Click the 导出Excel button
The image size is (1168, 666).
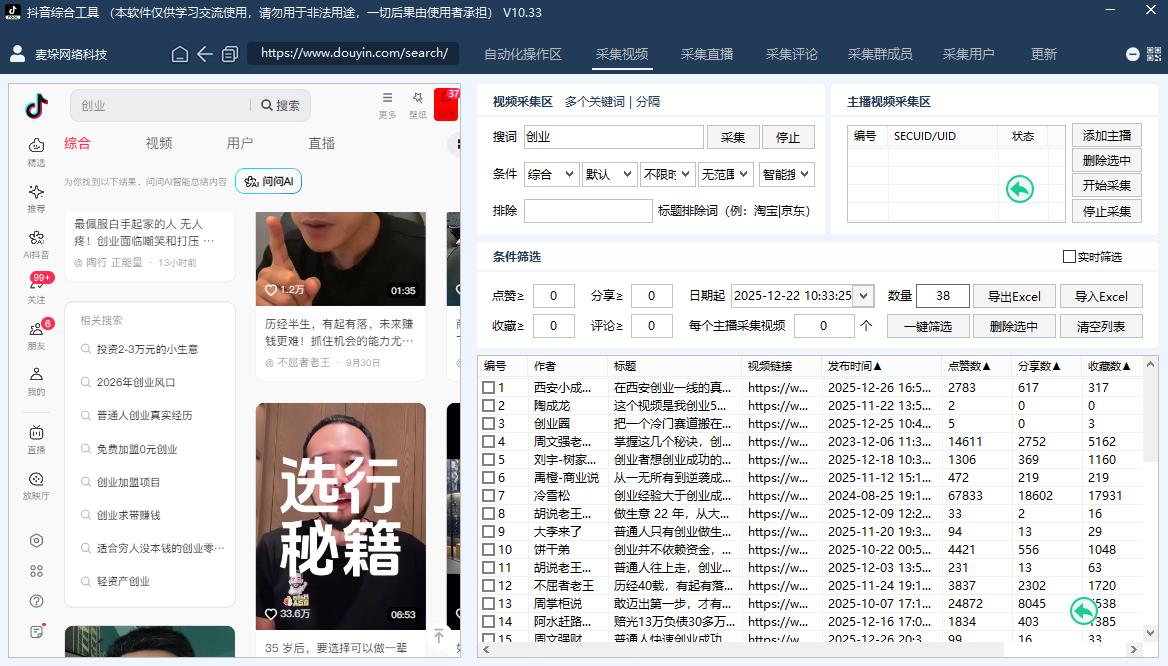tap(1014, 297)
